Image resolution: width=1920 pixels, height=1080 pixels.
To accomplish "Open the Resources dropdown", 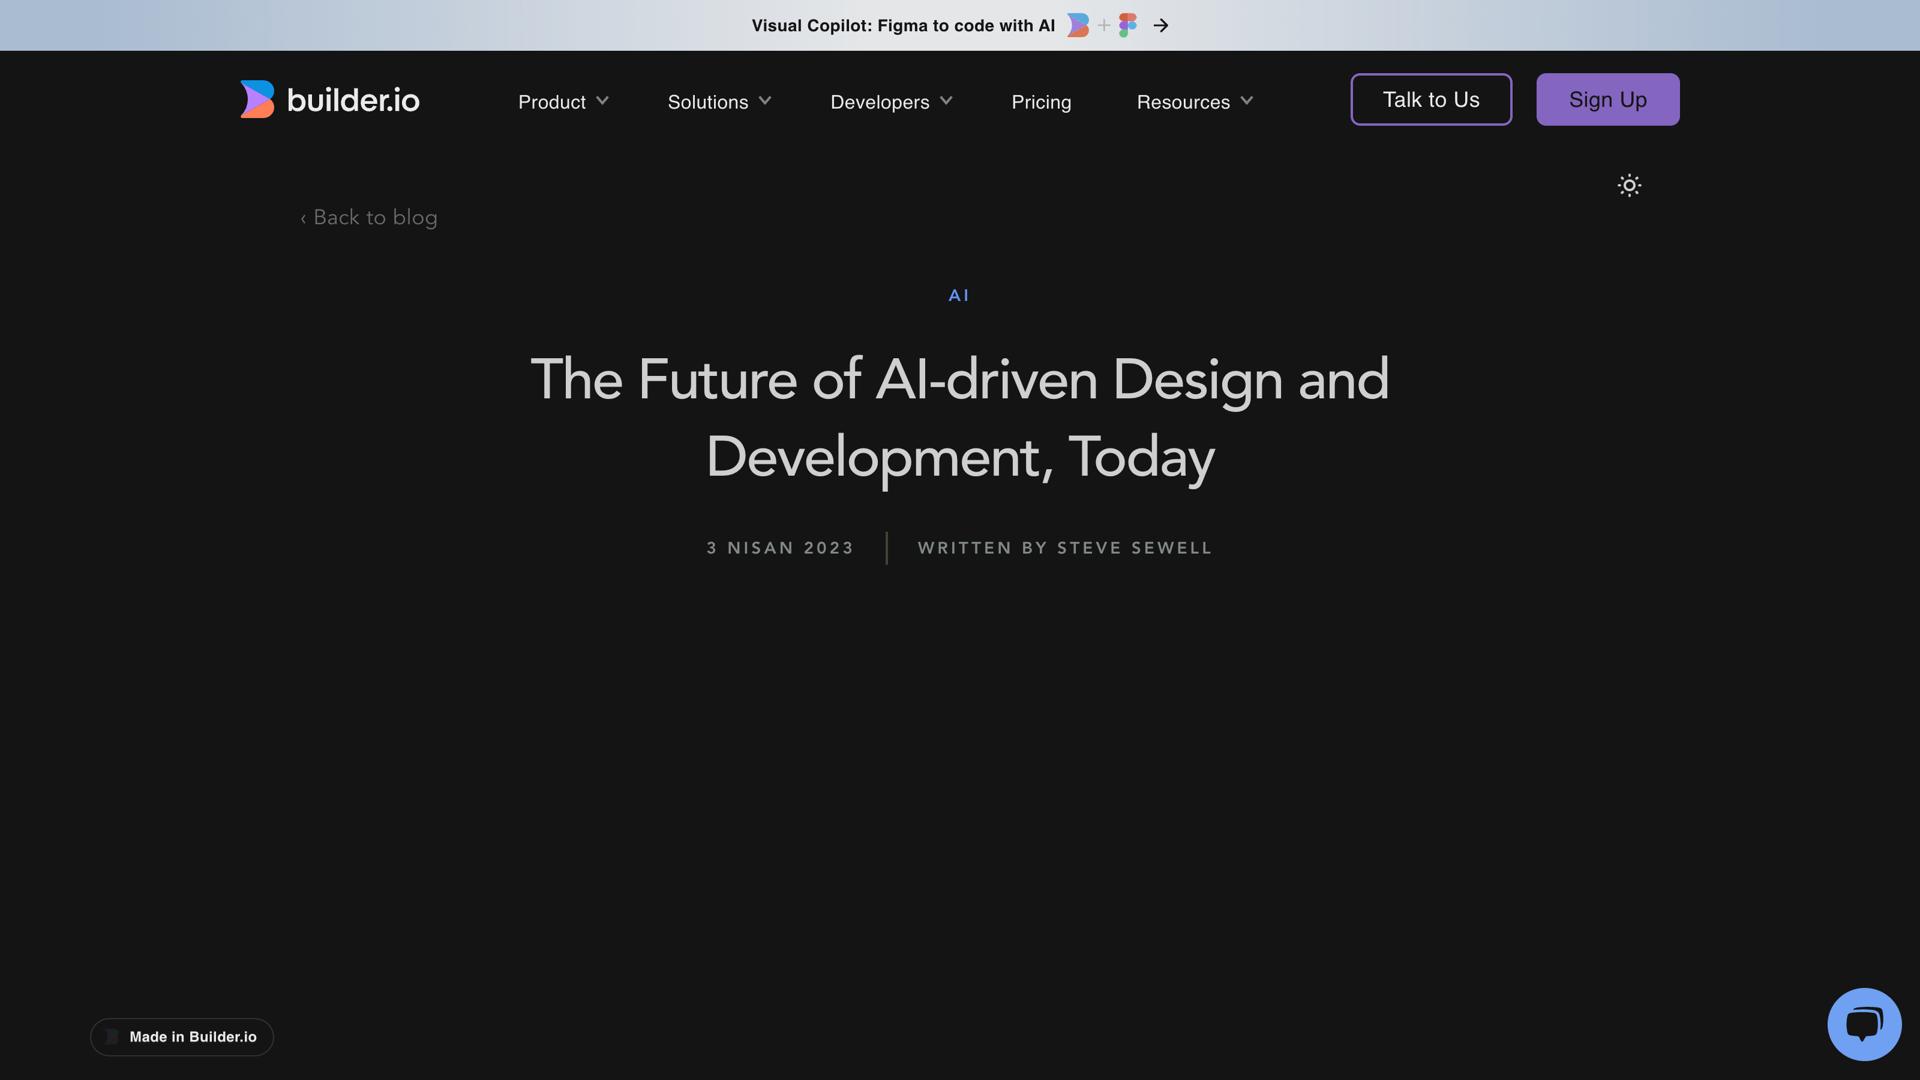I will coord(1193,101).
